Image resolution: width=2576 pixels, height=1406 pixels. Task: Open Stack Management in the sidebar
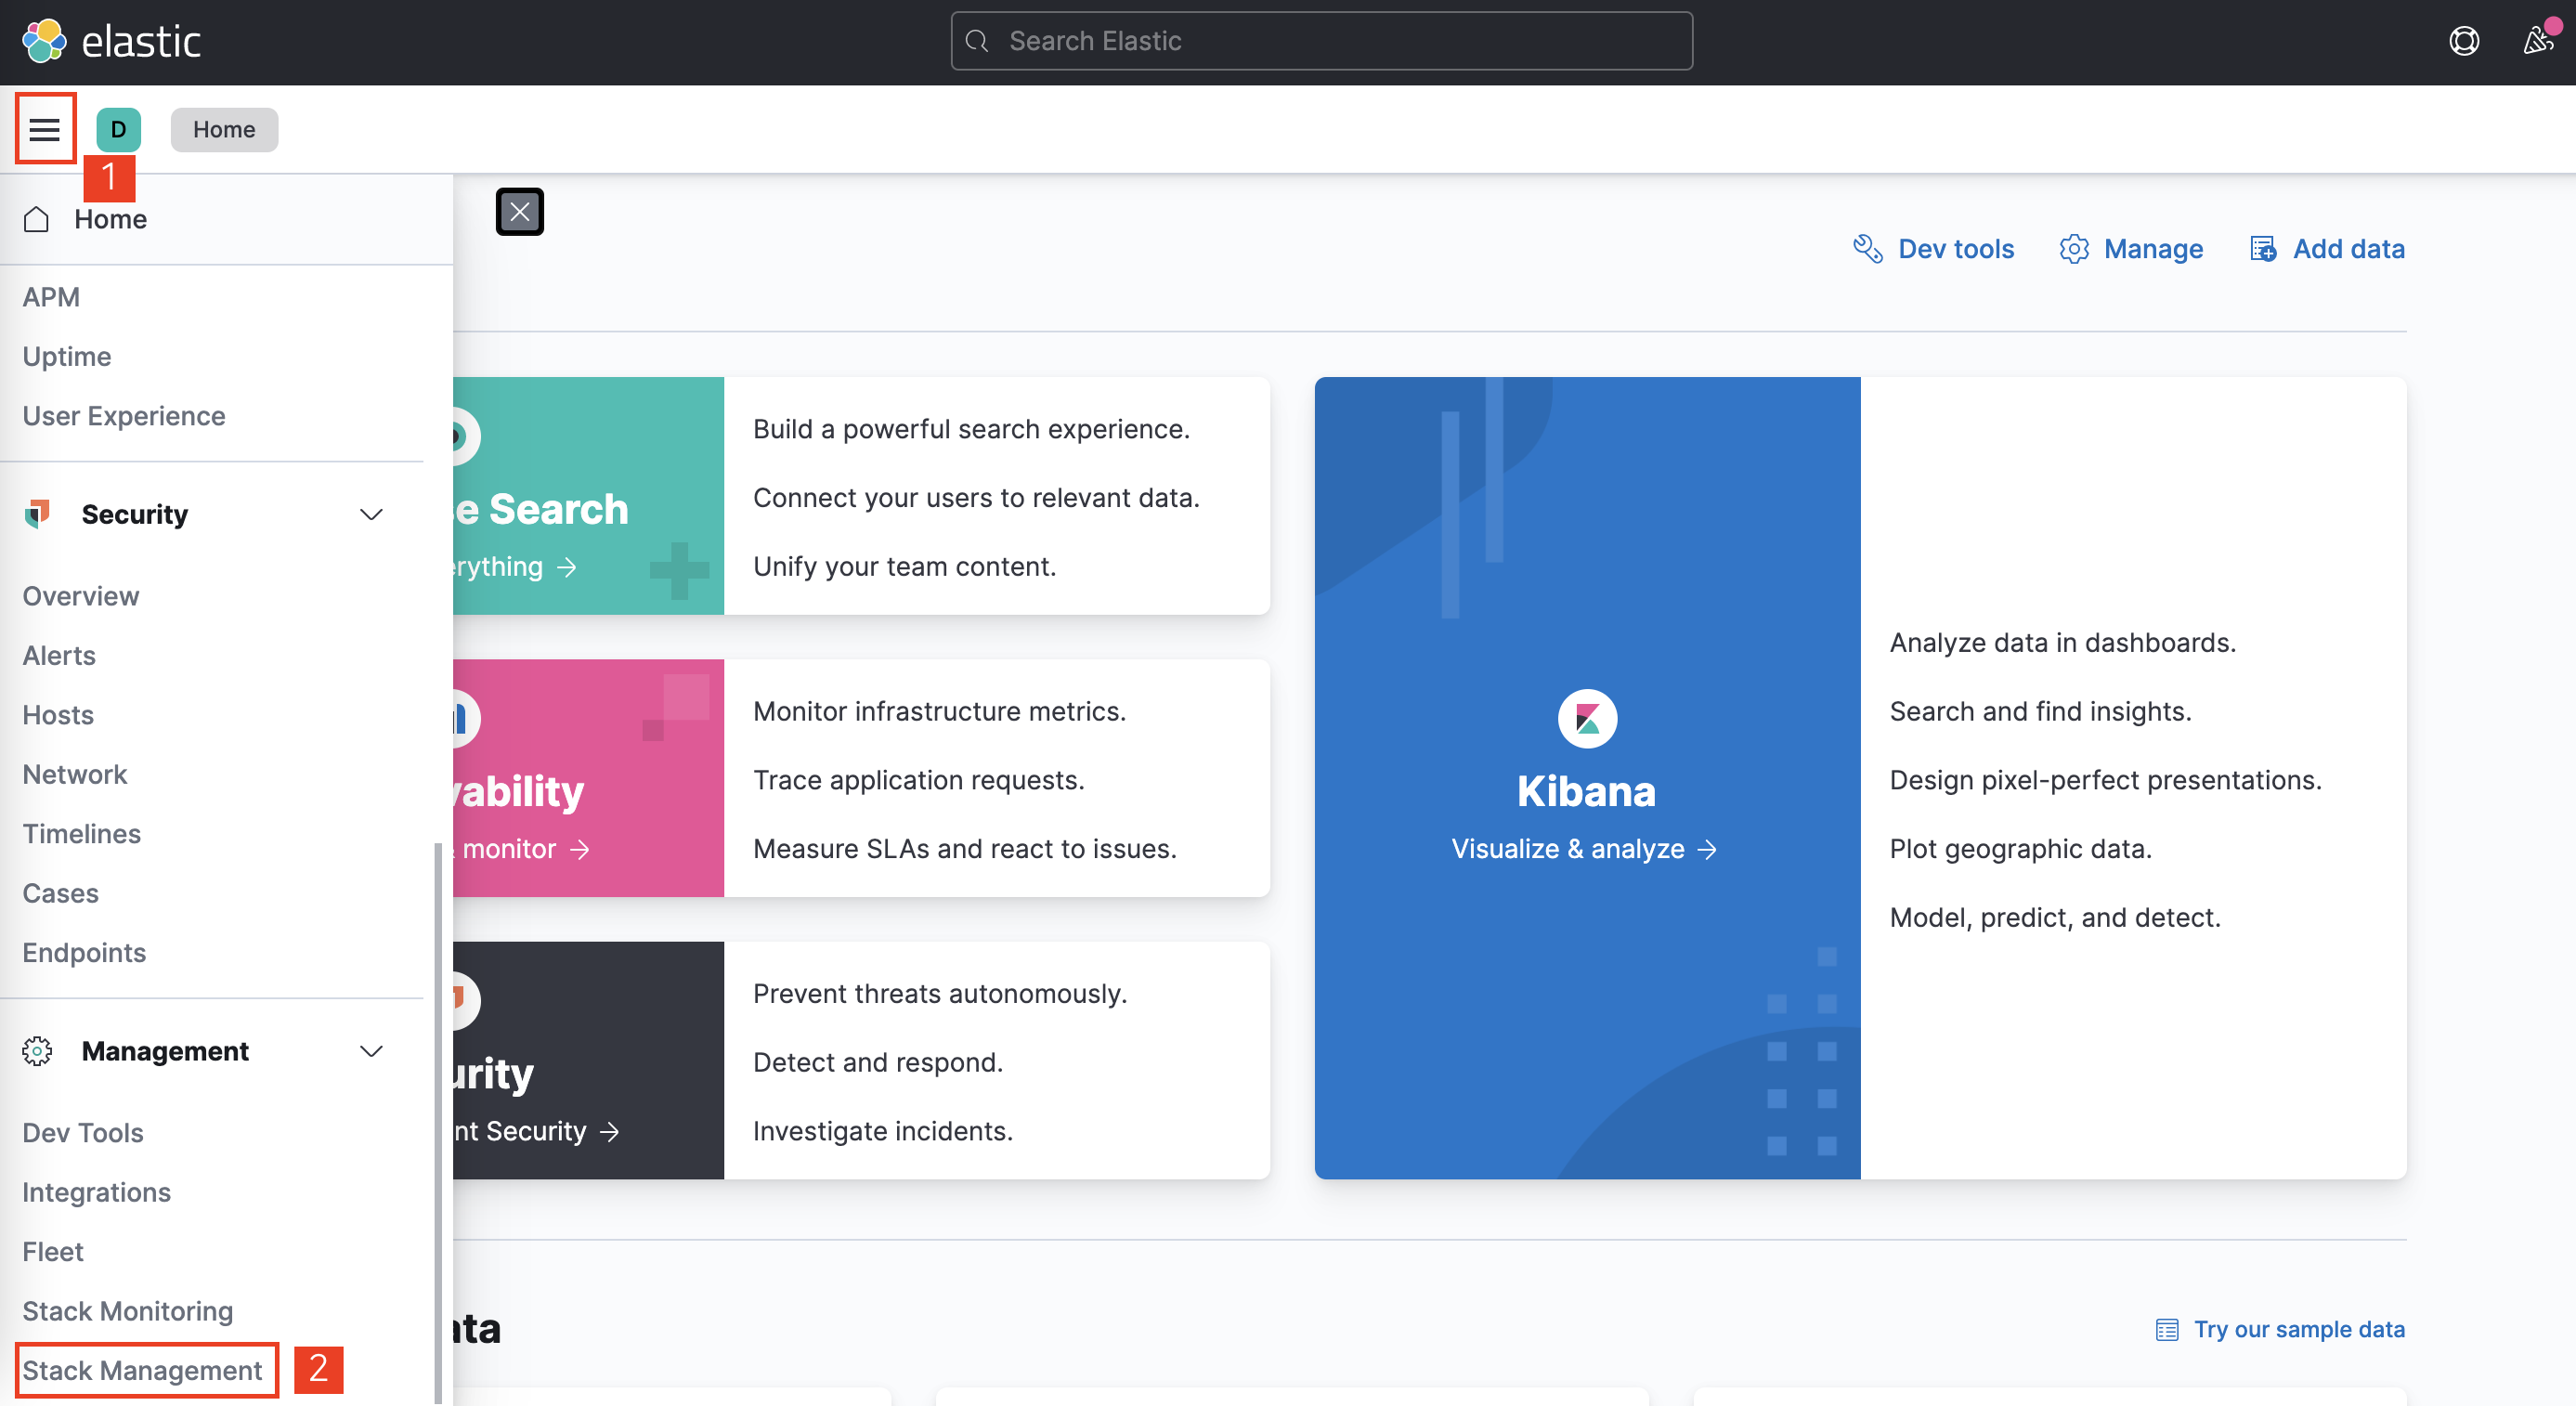(142, 1370)
